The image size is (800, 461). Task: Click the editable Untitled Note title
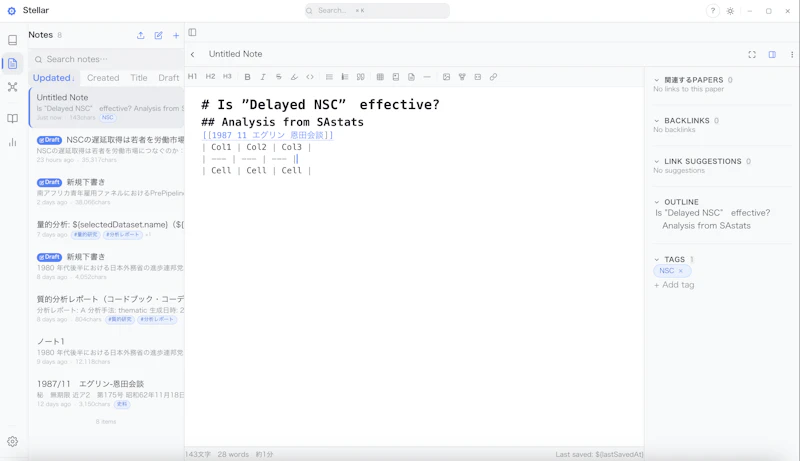[x=236, y=54]
